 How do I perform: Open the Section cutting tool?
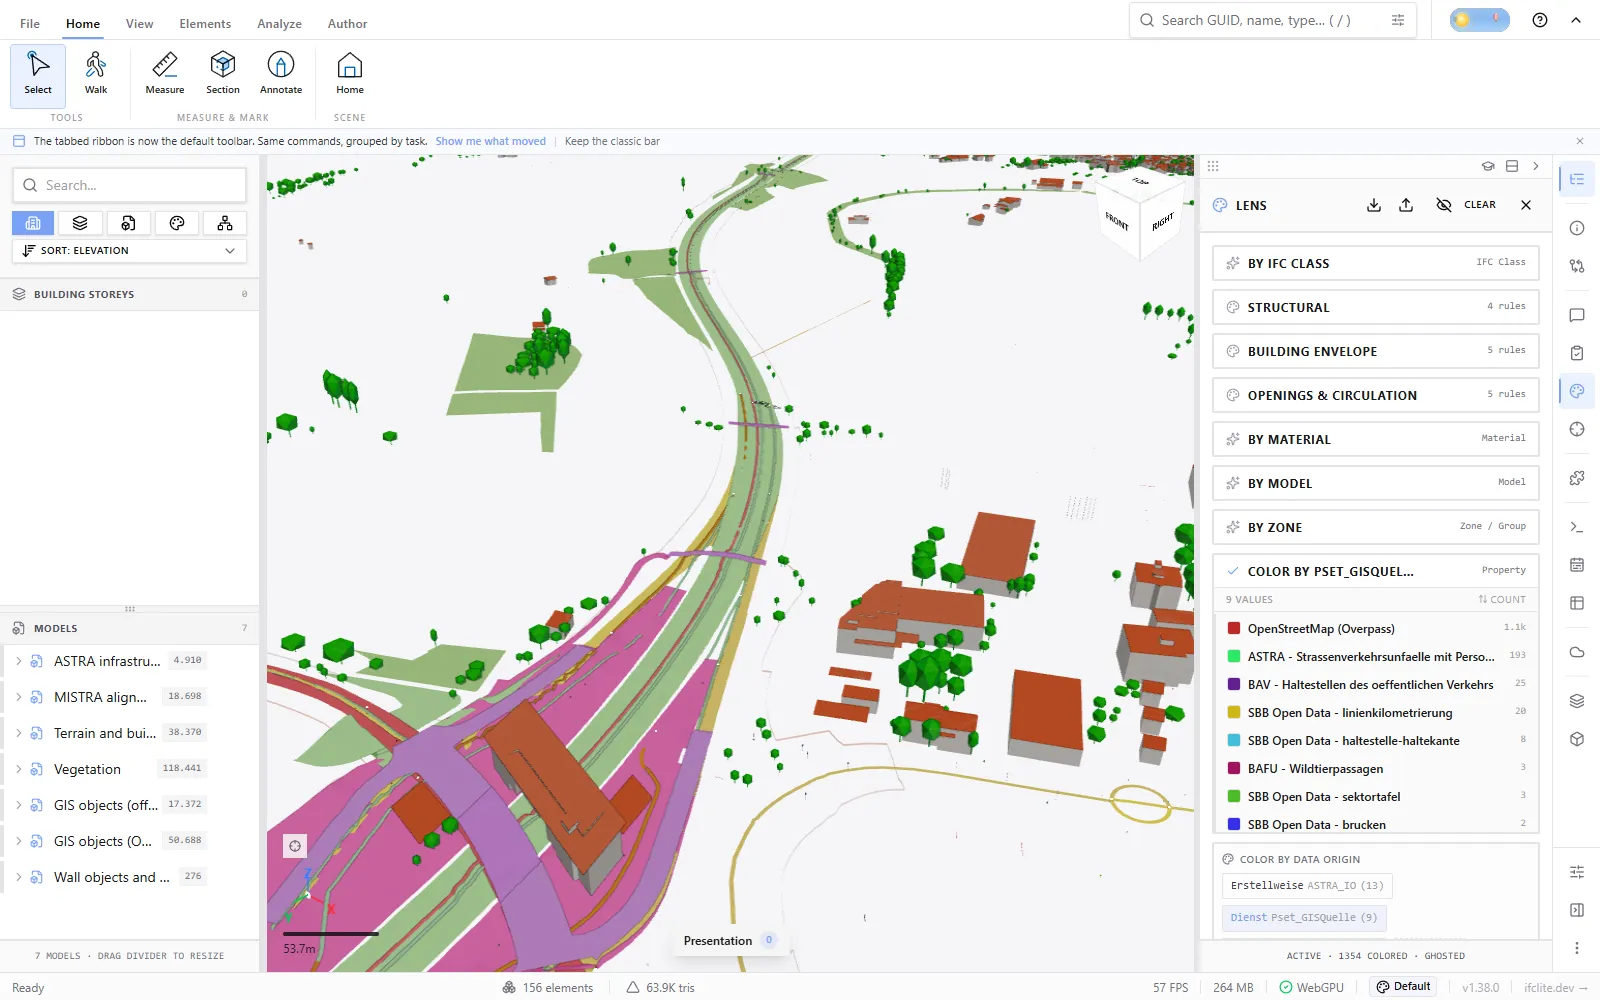(223, 75)
